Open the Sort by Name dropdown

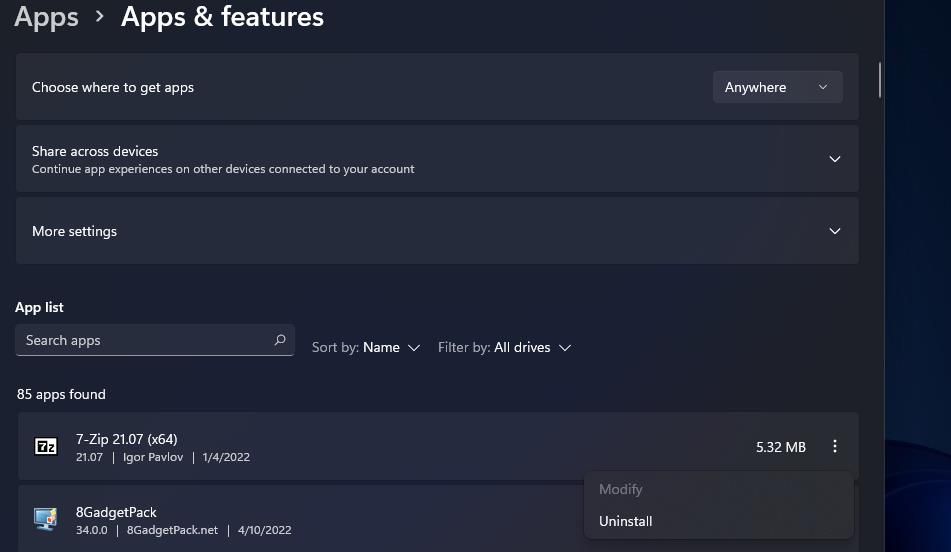point(366,348)
